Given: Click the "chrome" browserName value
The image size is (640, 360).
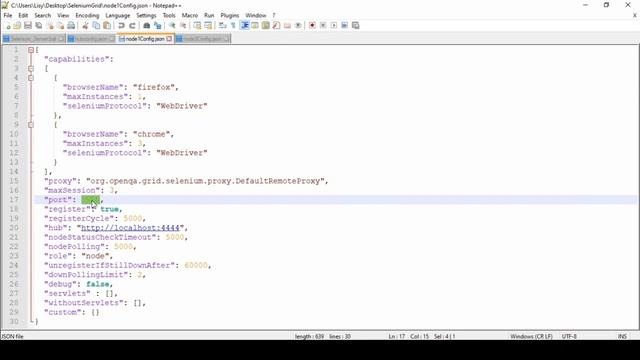Looking at the screenshot, I should pyautogui.click(x=151, y=134).
